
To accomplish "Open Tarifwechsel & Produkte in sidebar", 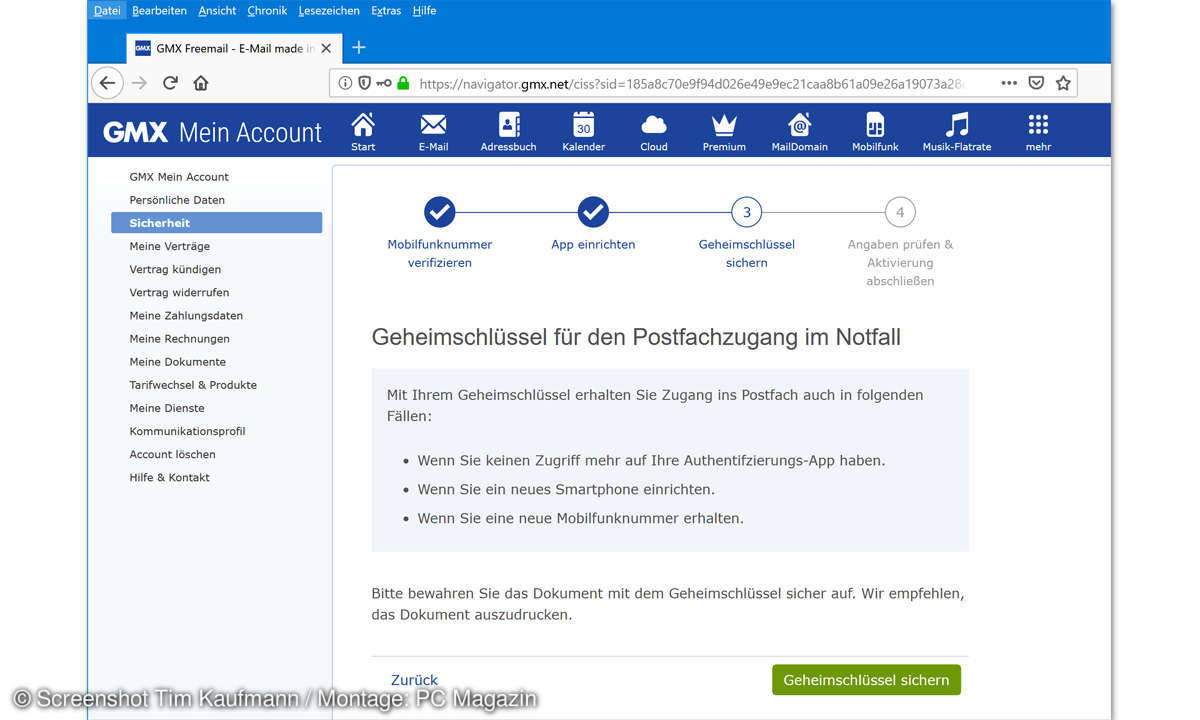I will pyautogui.click(x=193, y=384).
